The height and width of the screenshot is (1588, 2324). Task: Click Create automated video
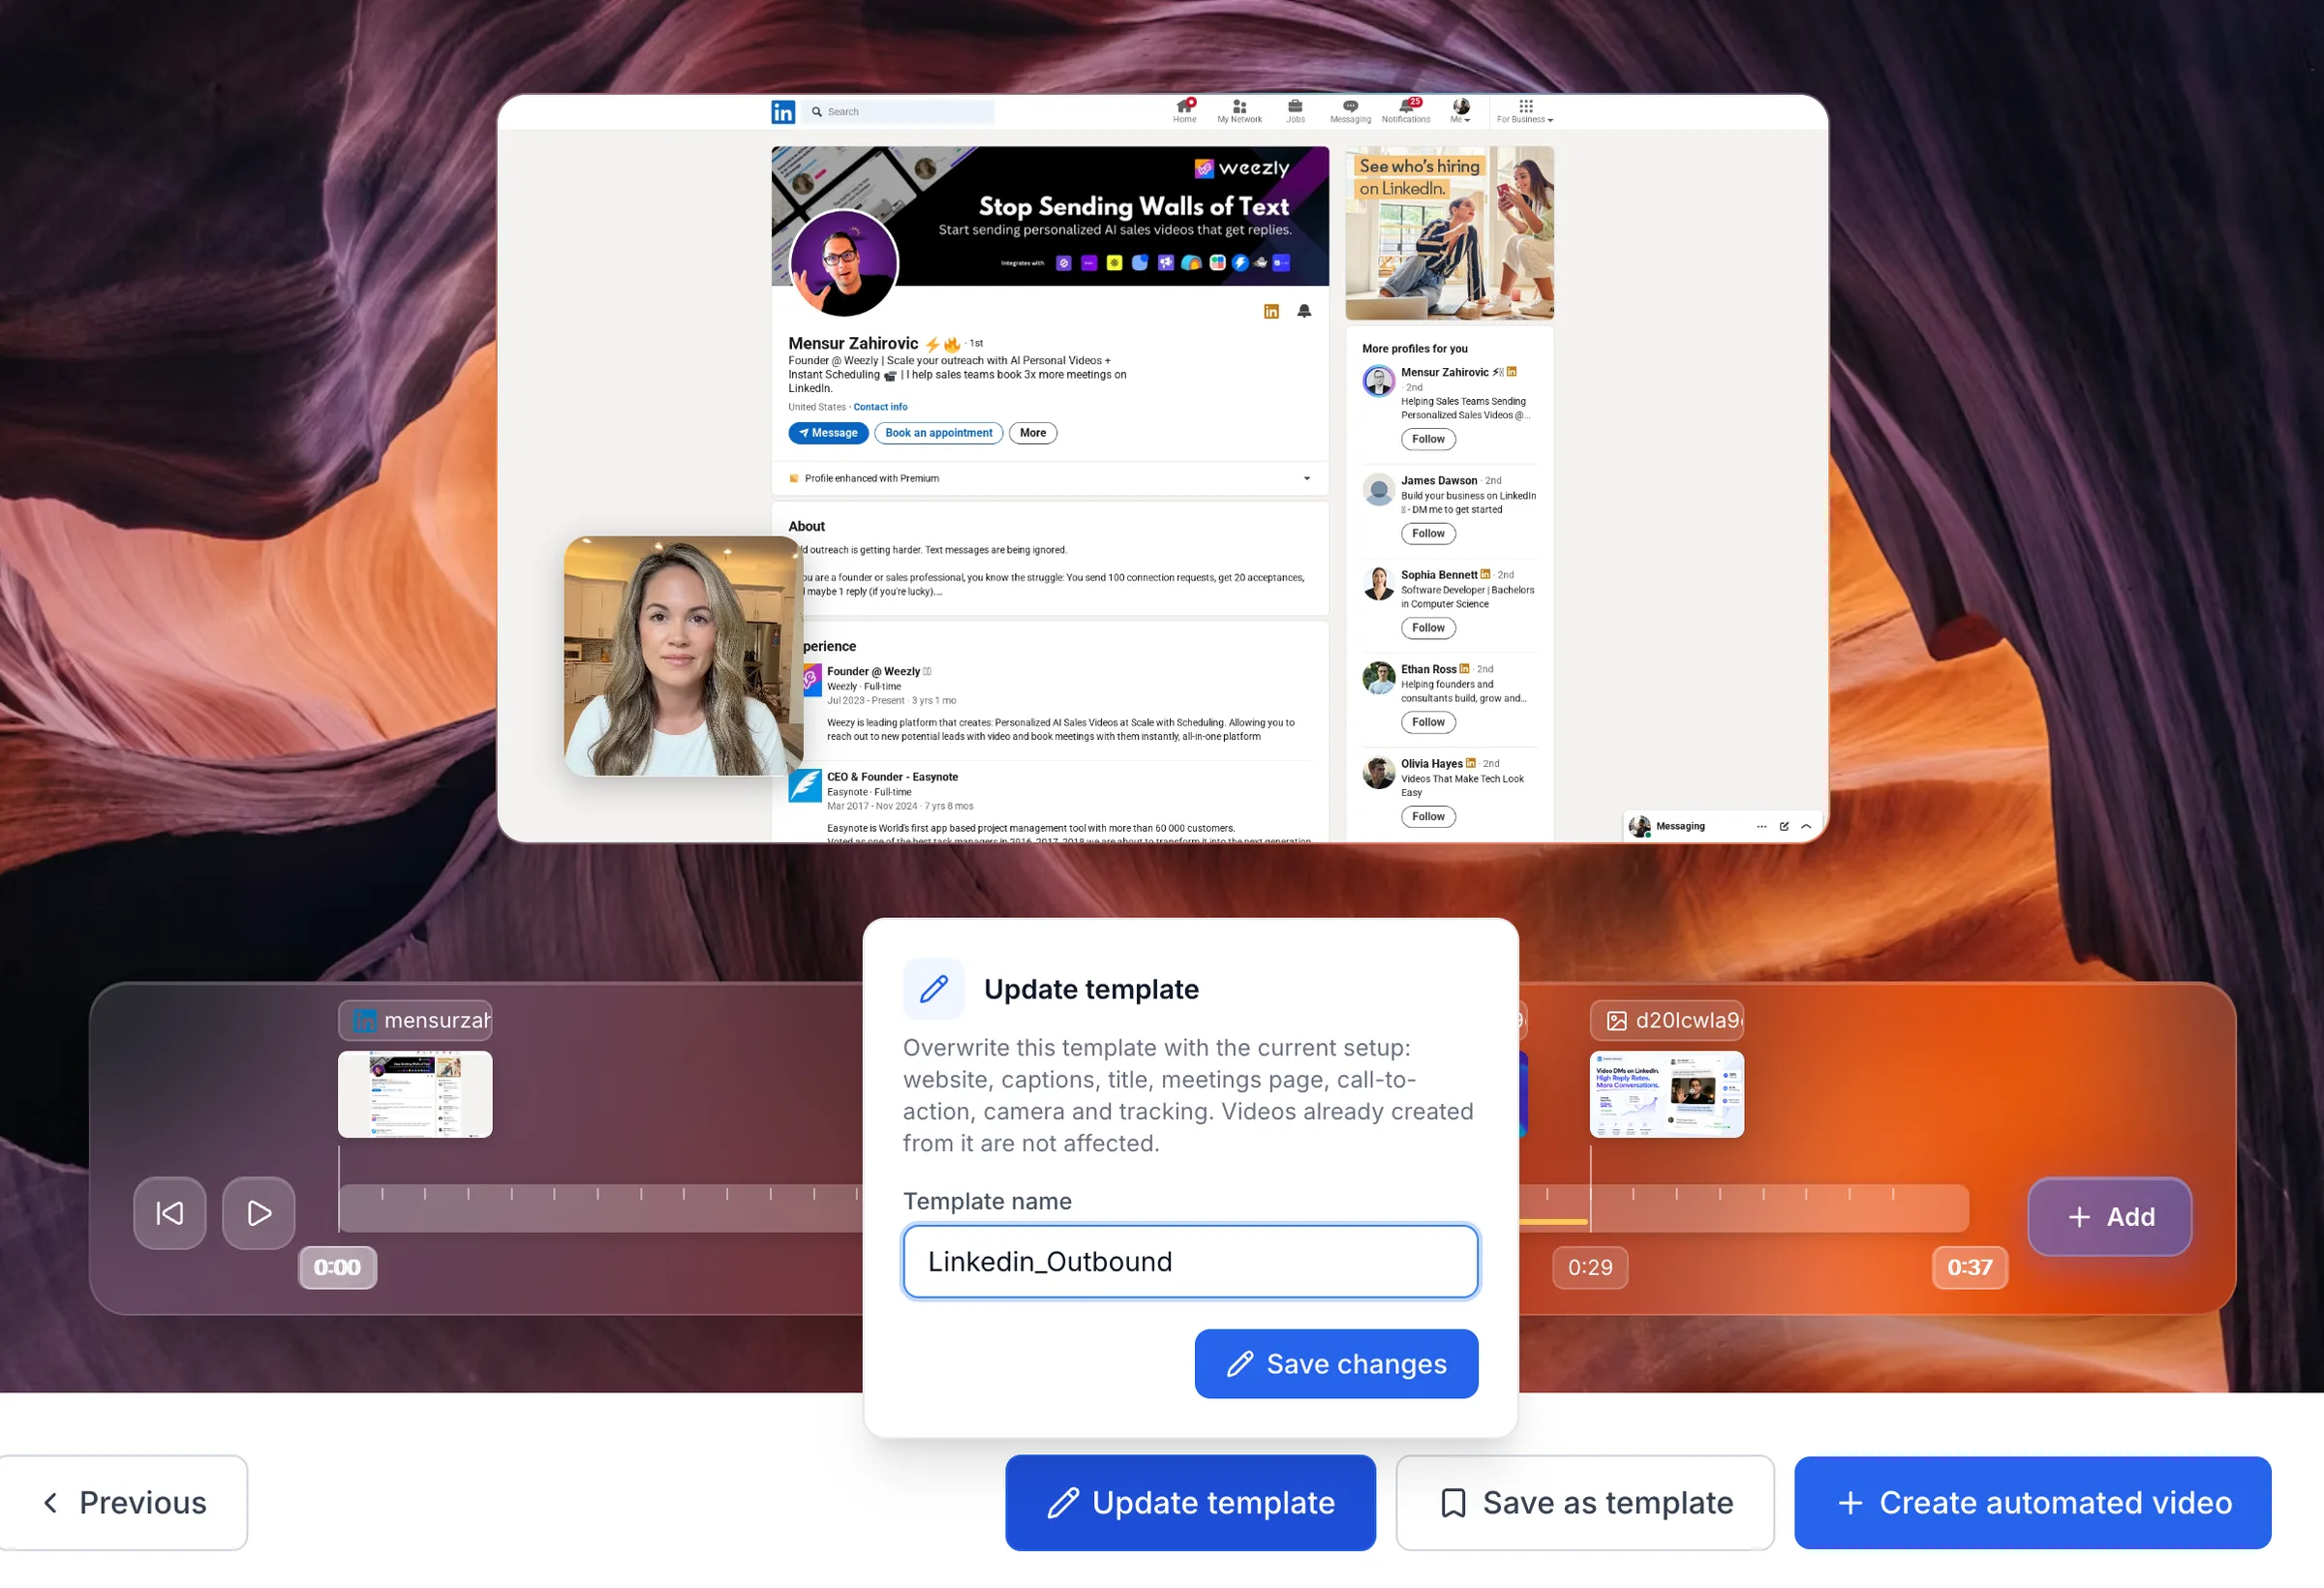tap(2033, 1502)
